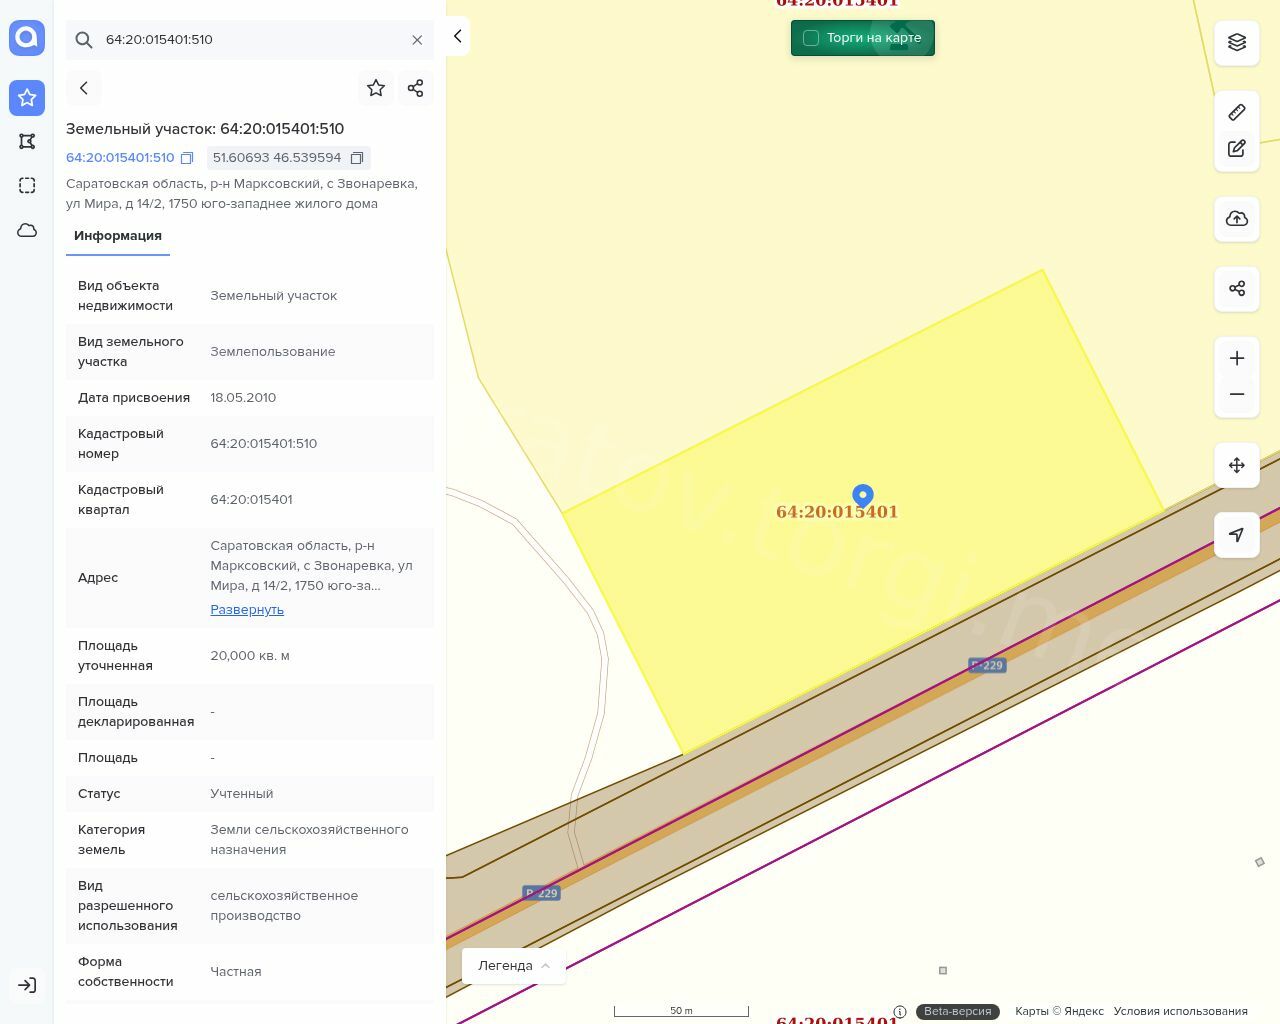Select the Информация tab
Image resolution: width=1280 pixels, height=1024 pixels.
[118, 236]
